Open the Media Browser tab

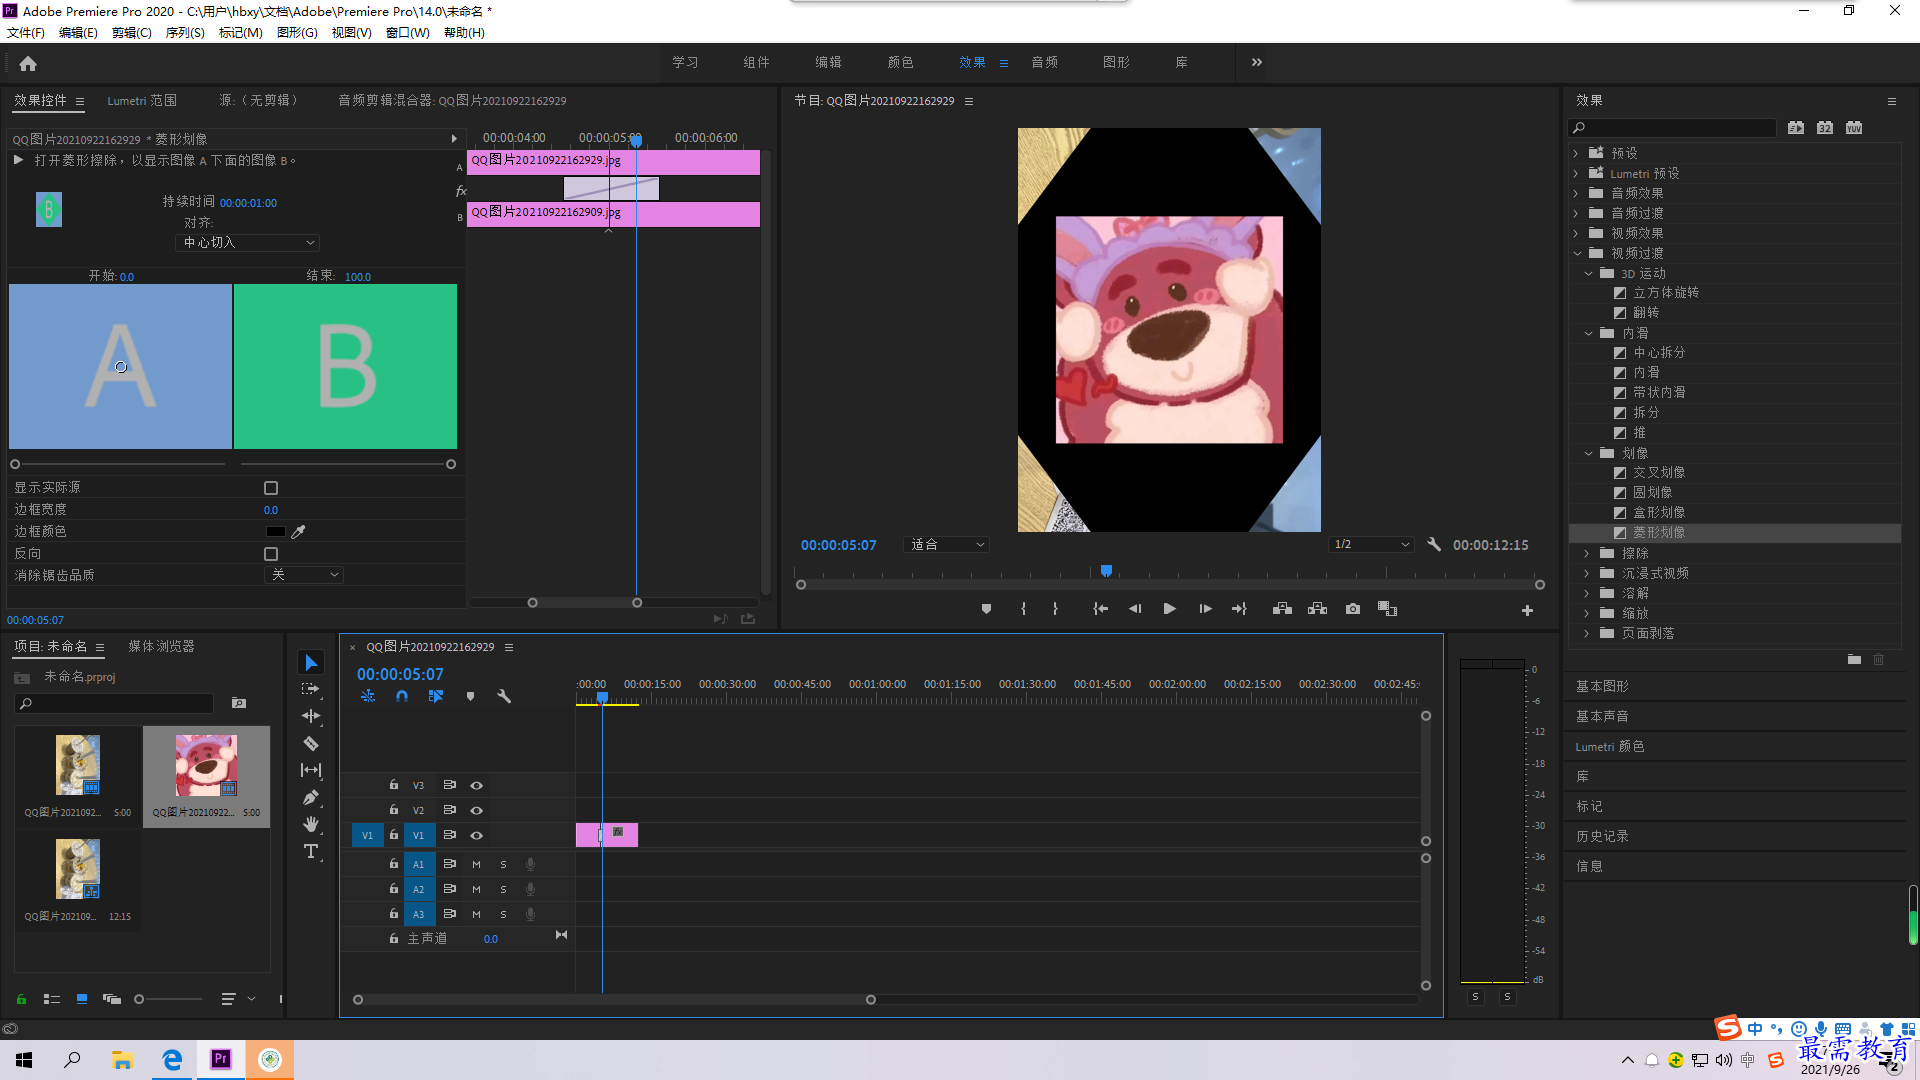click(161, 647)
